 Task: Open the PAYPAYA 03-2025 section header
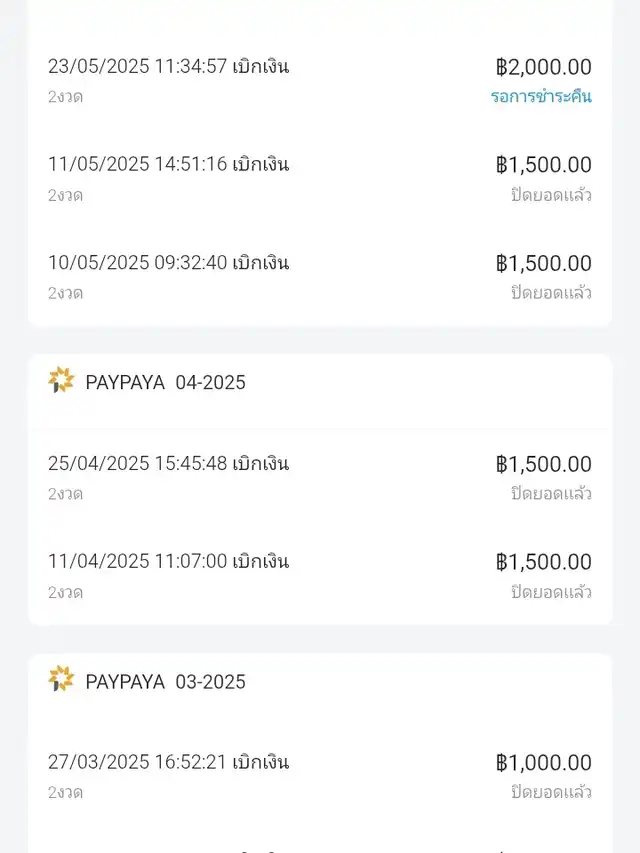[x=165, y=681]
